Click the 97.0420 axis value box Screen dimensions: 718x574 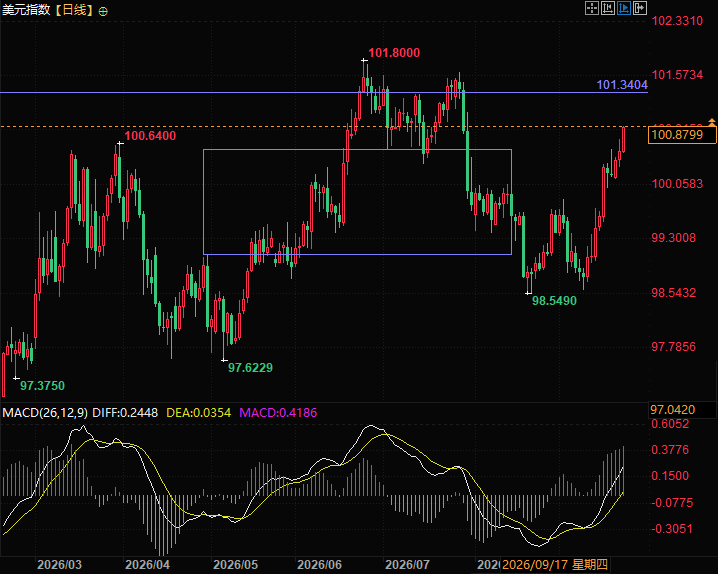682,410
